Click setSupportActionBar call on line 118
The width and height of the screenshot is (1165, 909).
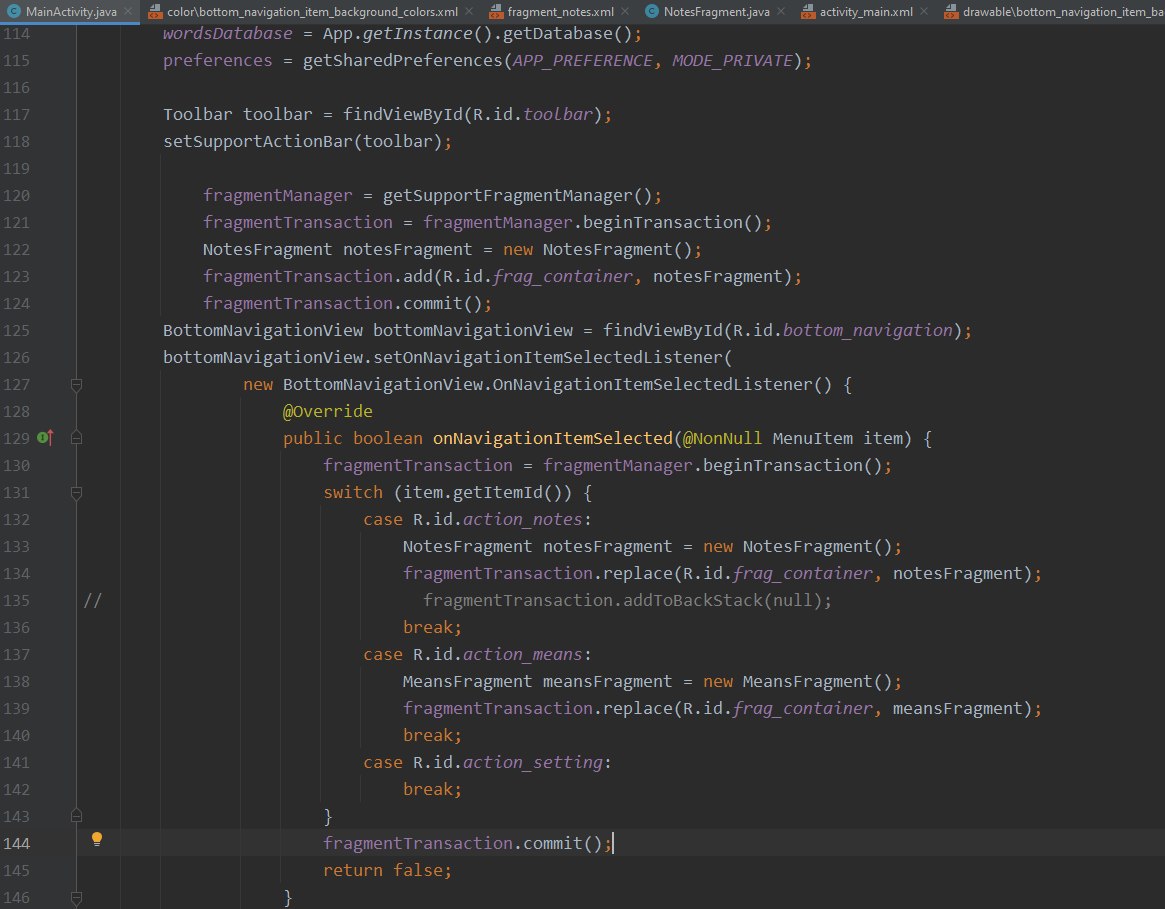coord(257,141)
